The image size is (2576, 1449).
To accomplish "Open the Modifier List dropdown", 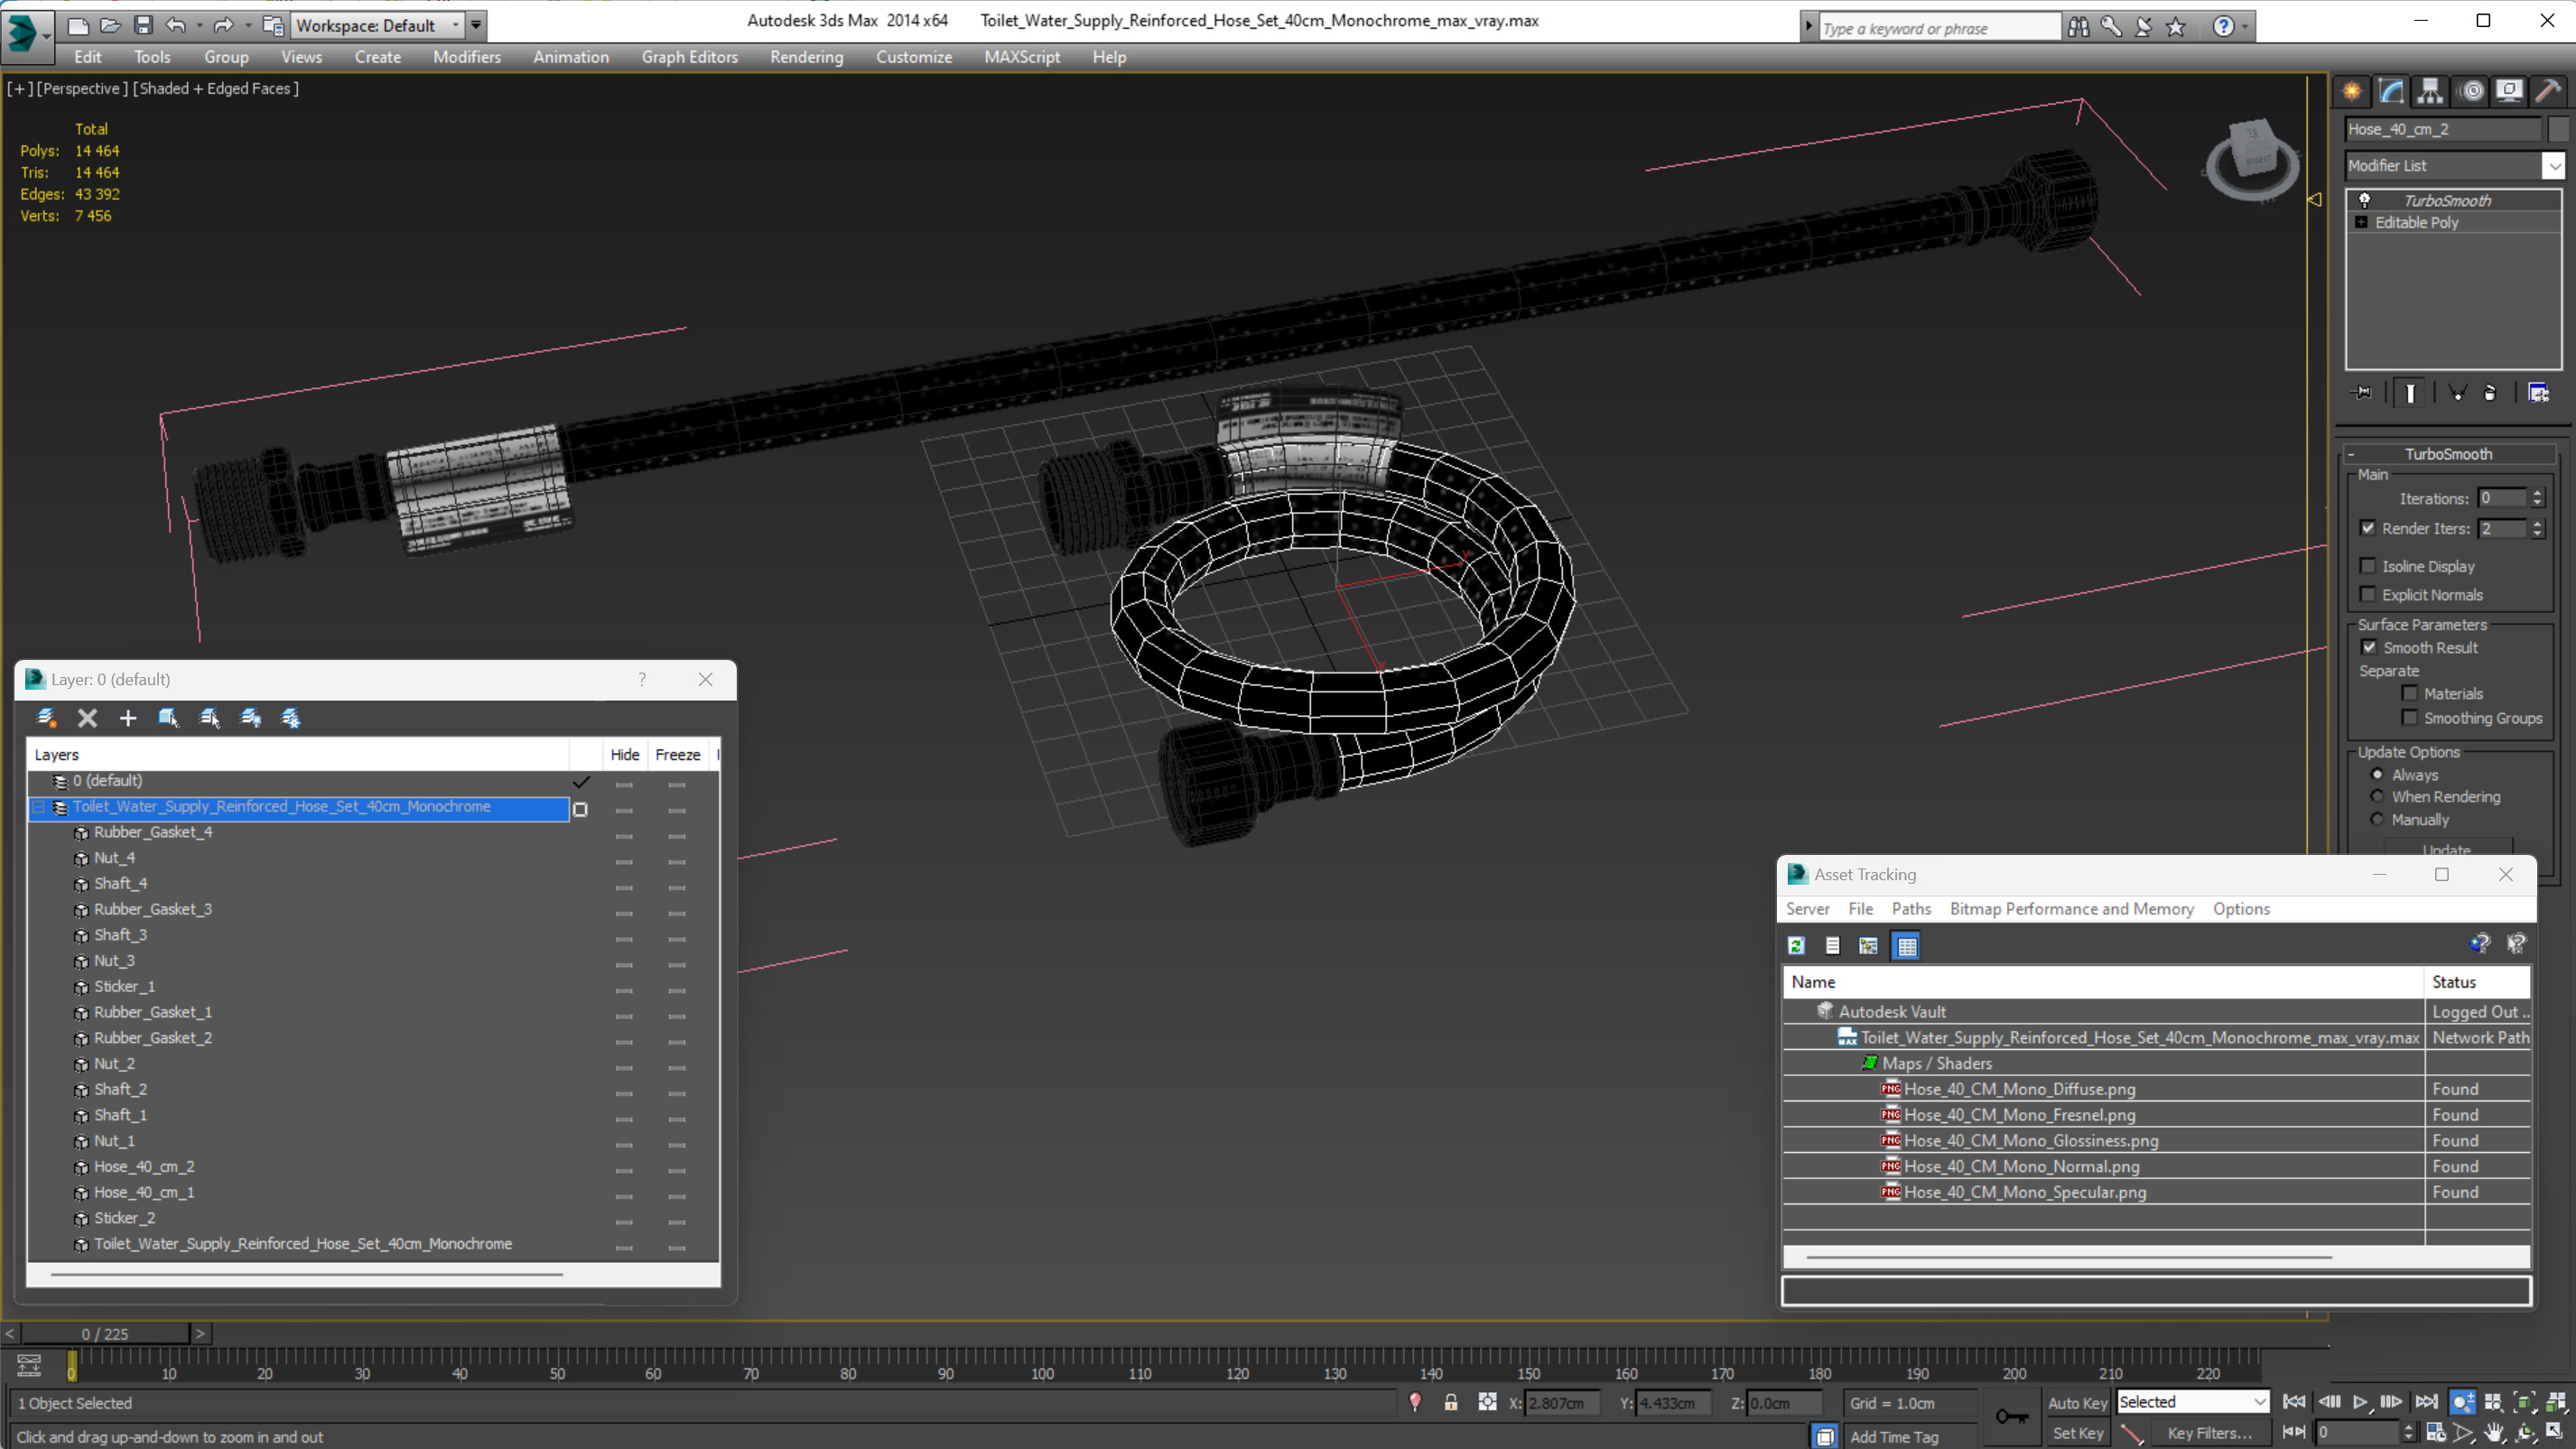I will (2554, 166).
